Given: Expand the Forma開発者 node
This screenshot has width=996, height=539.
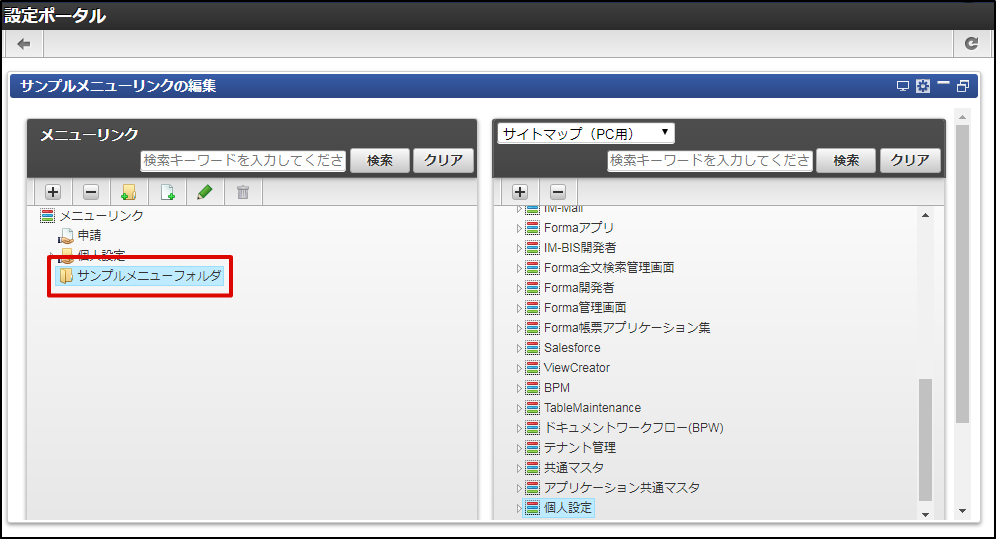Looking at the screenshot, I should [518, 288].
